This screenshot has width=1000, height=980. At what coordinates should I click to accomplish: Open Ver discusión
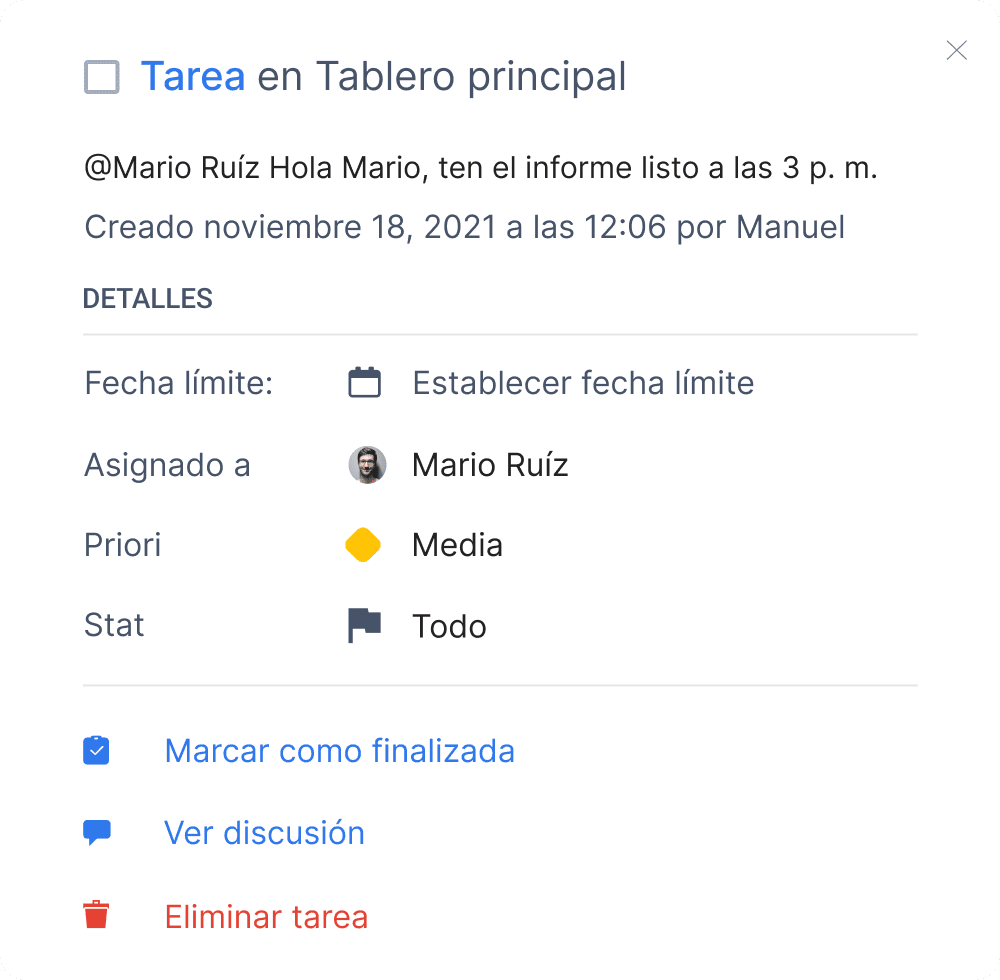(x=264, y=833)
